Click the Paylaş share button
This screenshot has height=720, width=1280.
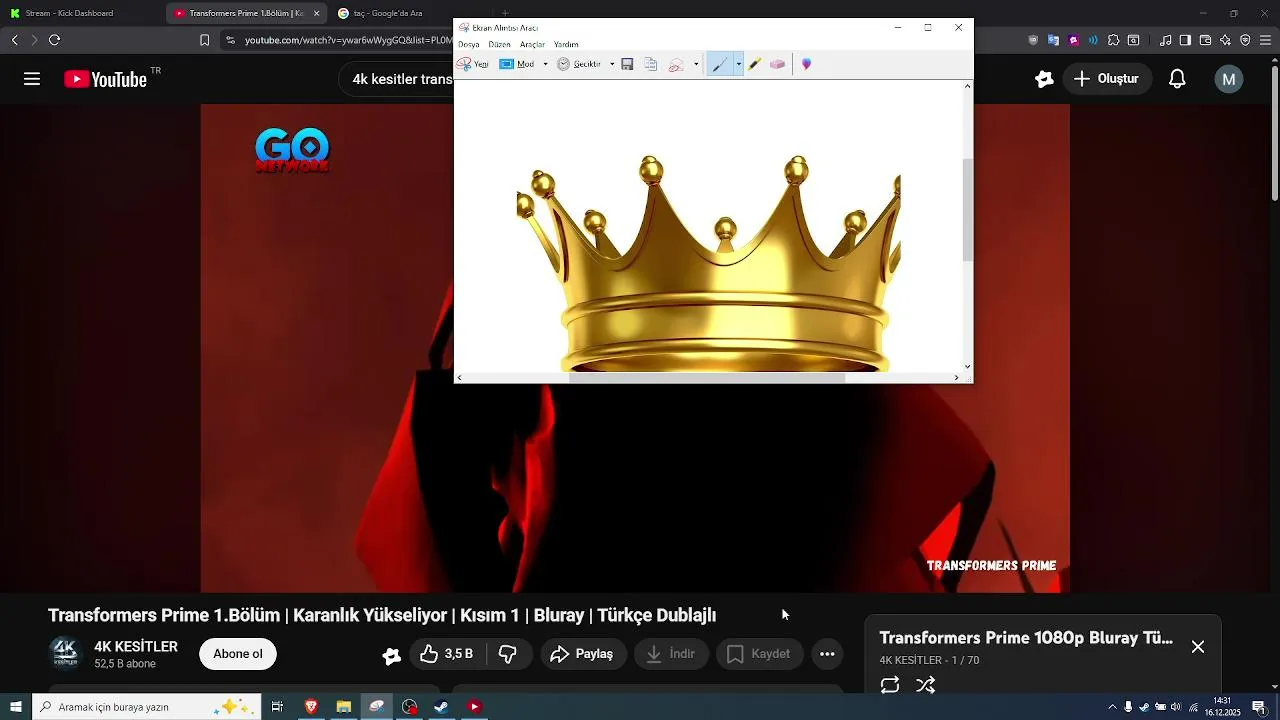(583, 654)
